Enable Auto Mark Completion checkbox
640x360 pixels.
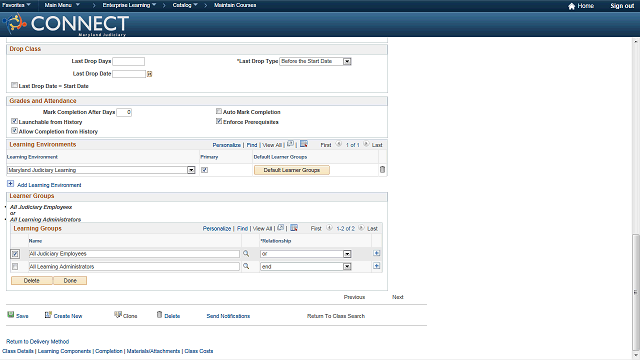tap(219, 111)
